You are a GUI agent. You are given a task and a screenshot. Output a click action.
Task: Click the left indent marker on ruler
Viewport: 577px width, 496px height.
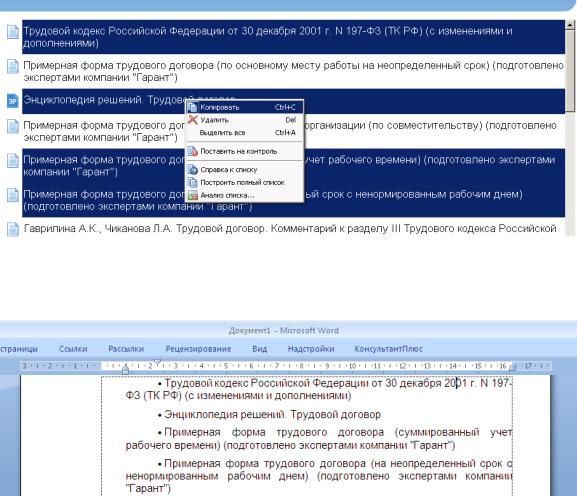125,370
